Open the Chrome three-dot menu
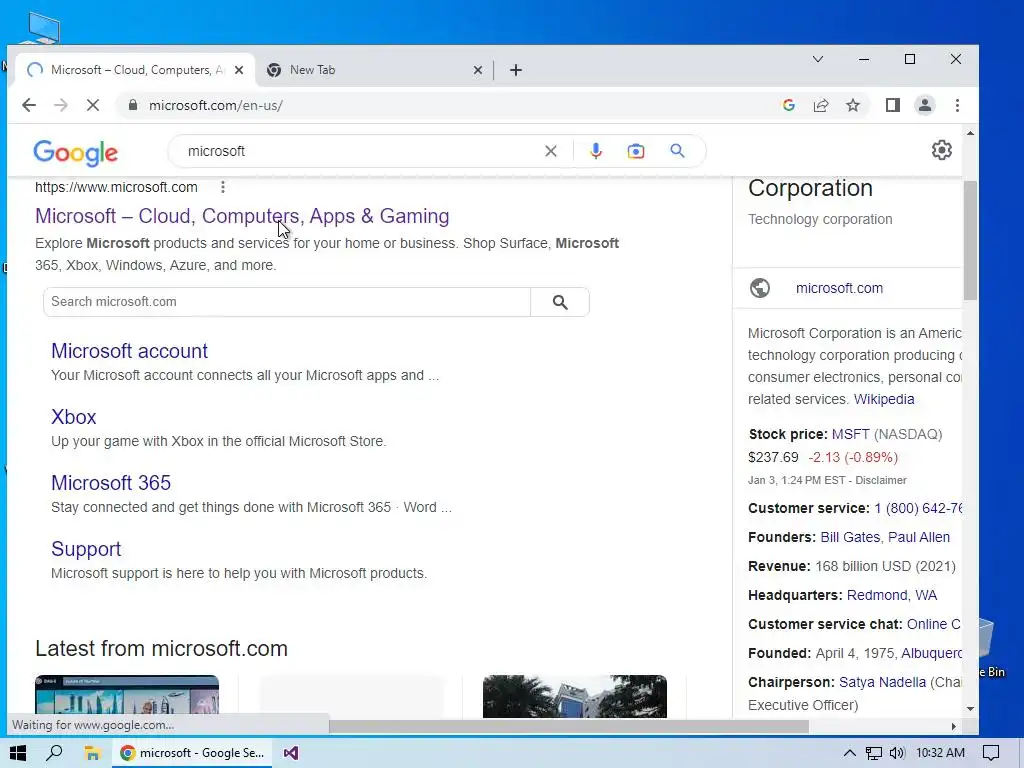The height and width of the screenshot is (768, 1024). point(957,105)
